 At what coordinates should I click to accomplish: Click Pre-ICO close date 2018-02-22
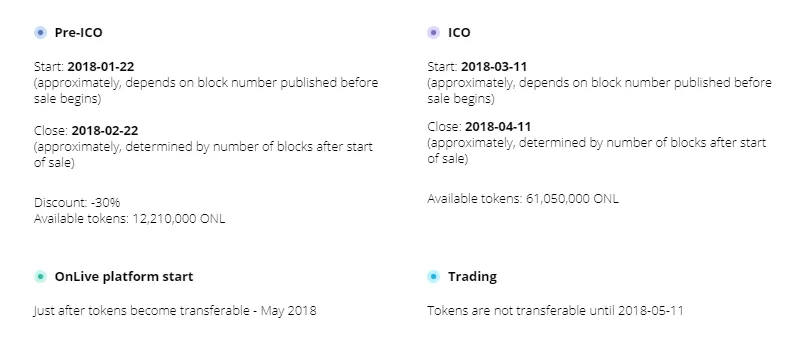(105, 131)
